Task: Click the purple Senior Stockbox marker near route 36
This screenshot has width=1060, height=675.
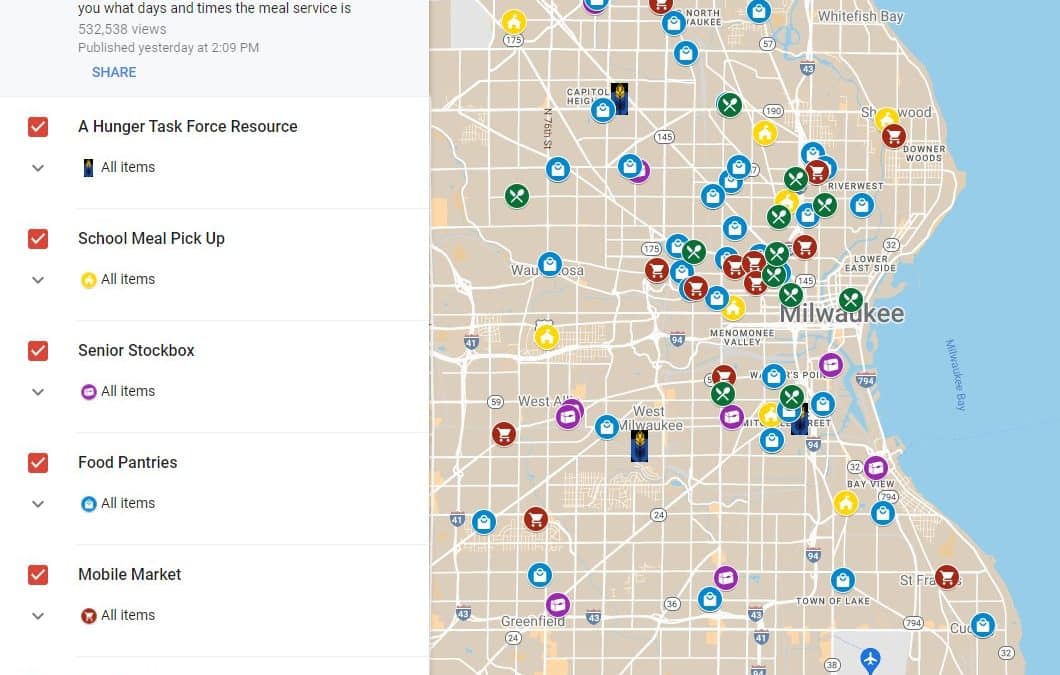Action: click(x=725, y=578)
